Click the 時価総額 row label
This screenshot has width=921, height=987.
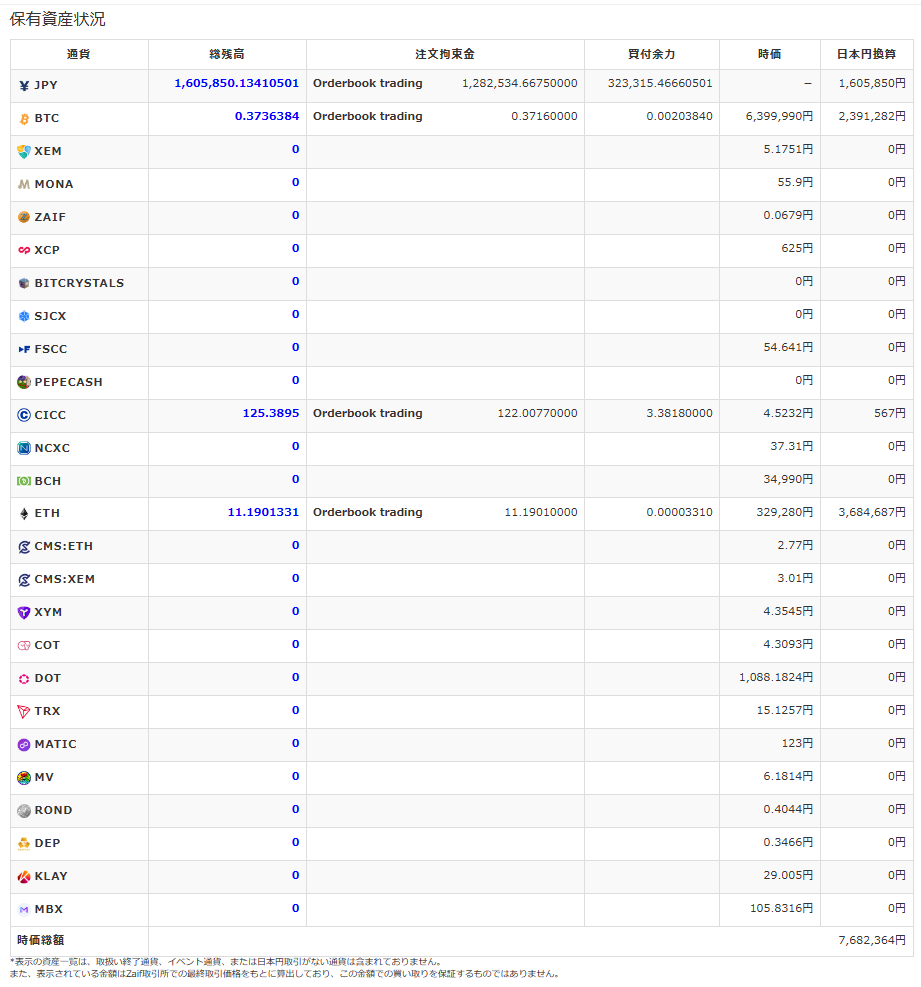point(40,940)
